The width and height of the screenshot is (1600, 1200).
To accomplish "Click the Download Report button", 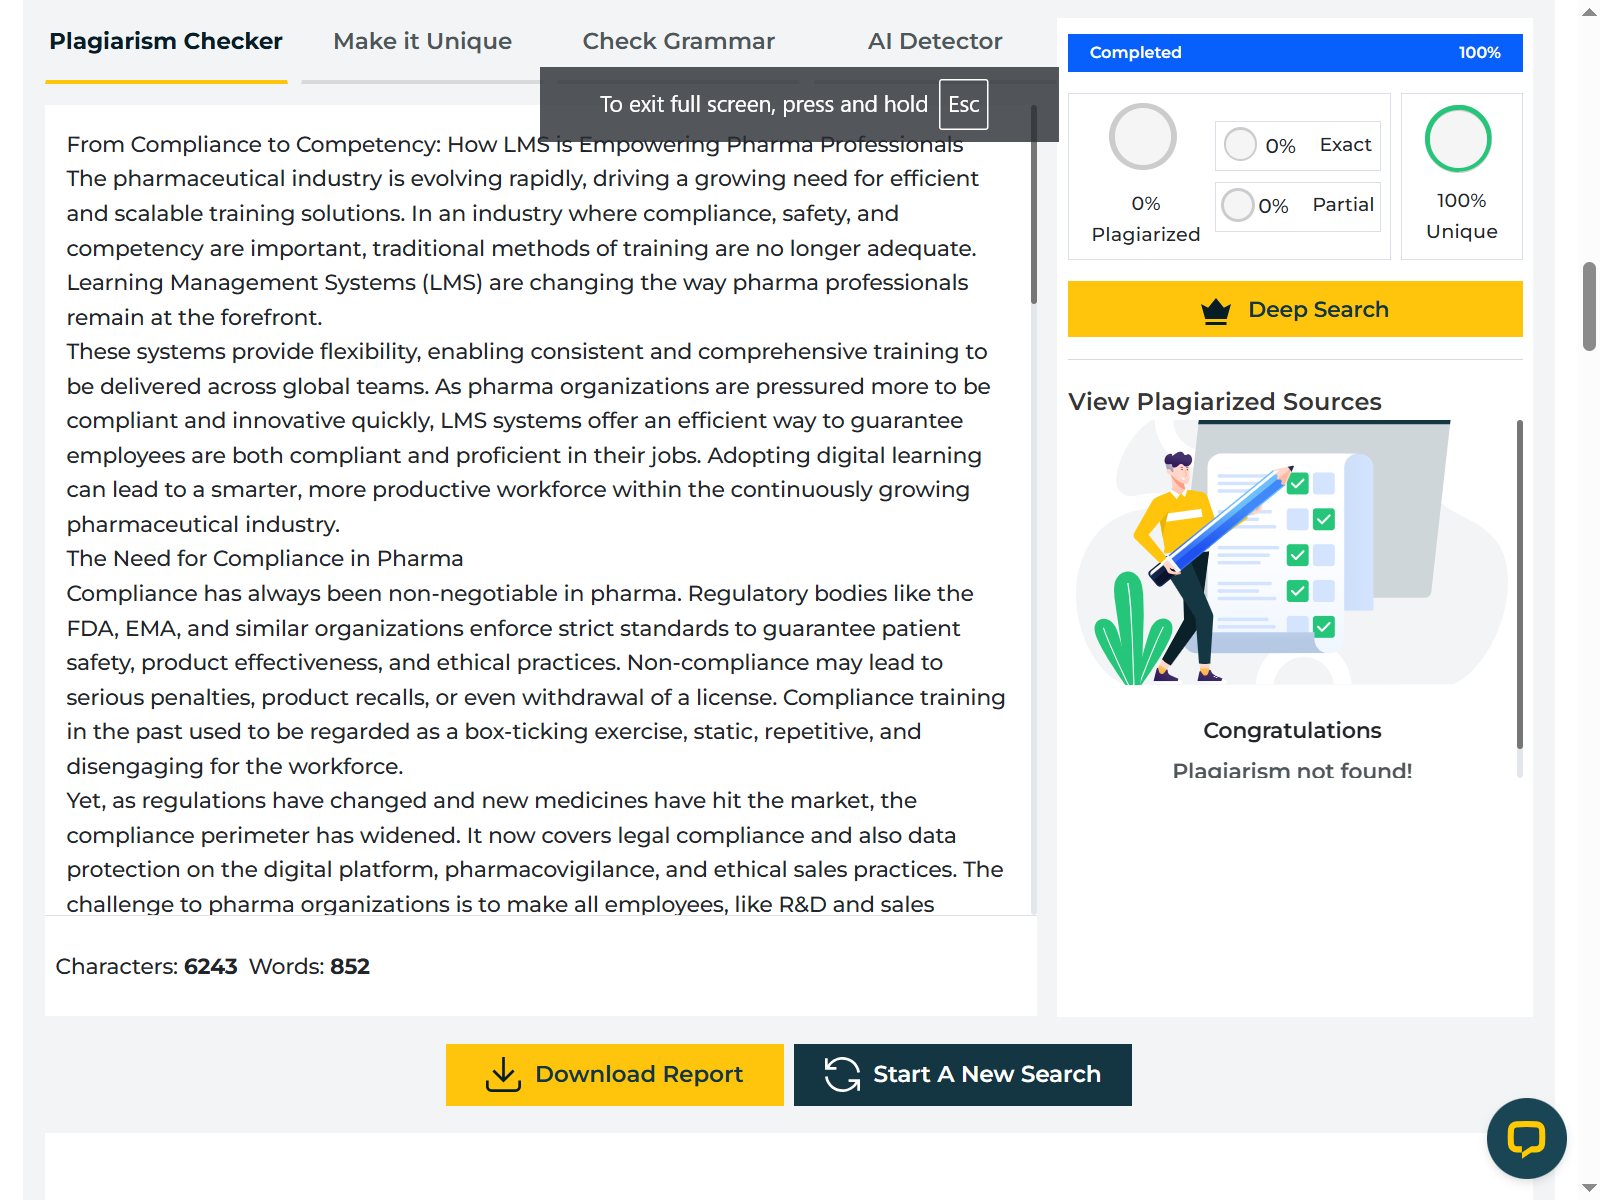I will pyautogui.click(x=615, y=1075).
